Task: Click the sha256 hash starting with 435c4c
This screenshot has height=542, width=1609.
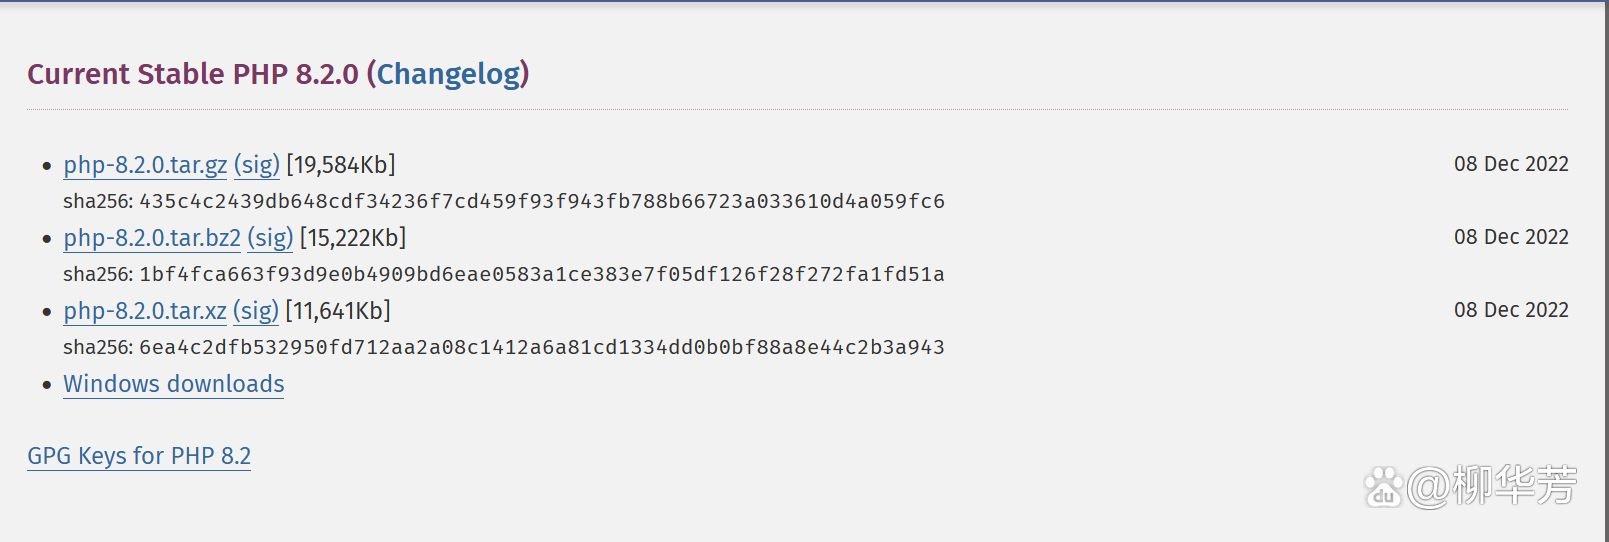Action: click(541, 201)
